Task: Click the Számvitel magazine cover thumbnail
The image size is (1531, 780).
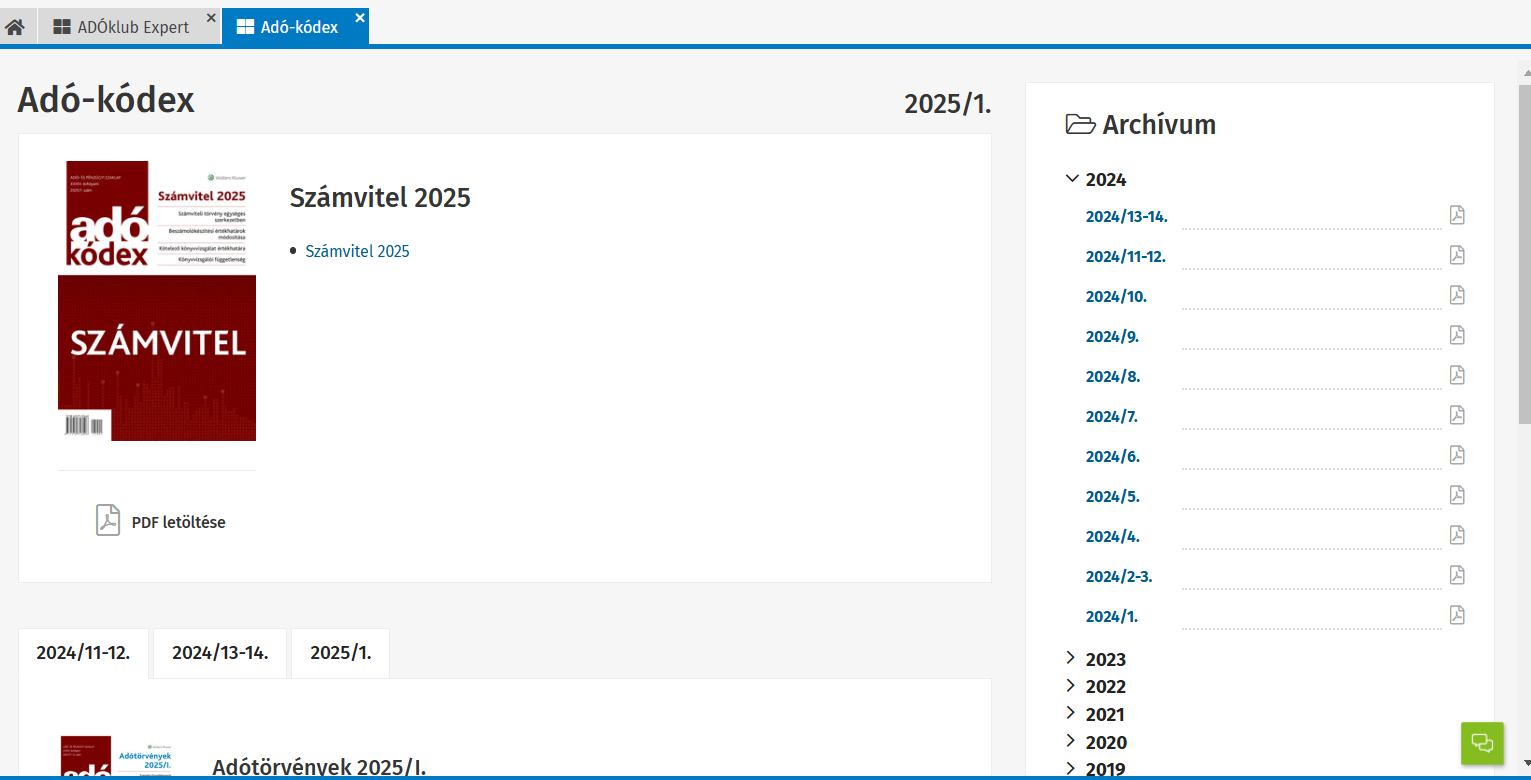Action: [x=157, y=300]
